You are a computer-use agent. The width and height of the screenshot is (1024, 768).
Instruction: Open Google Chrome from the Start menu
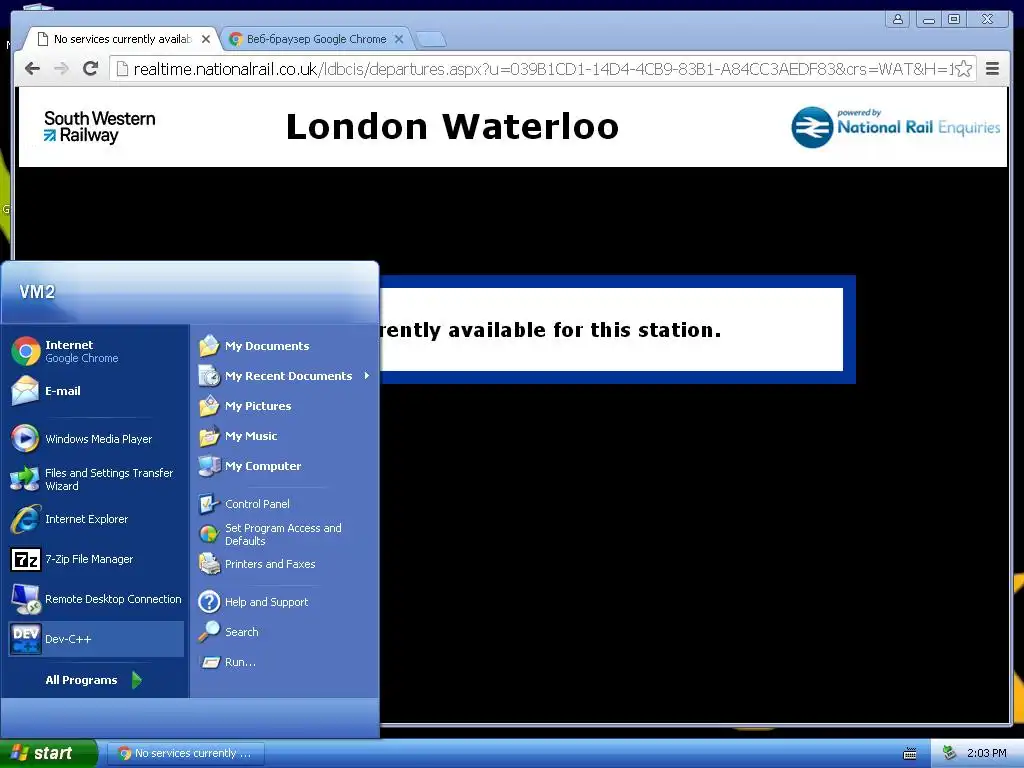point(95,351)
